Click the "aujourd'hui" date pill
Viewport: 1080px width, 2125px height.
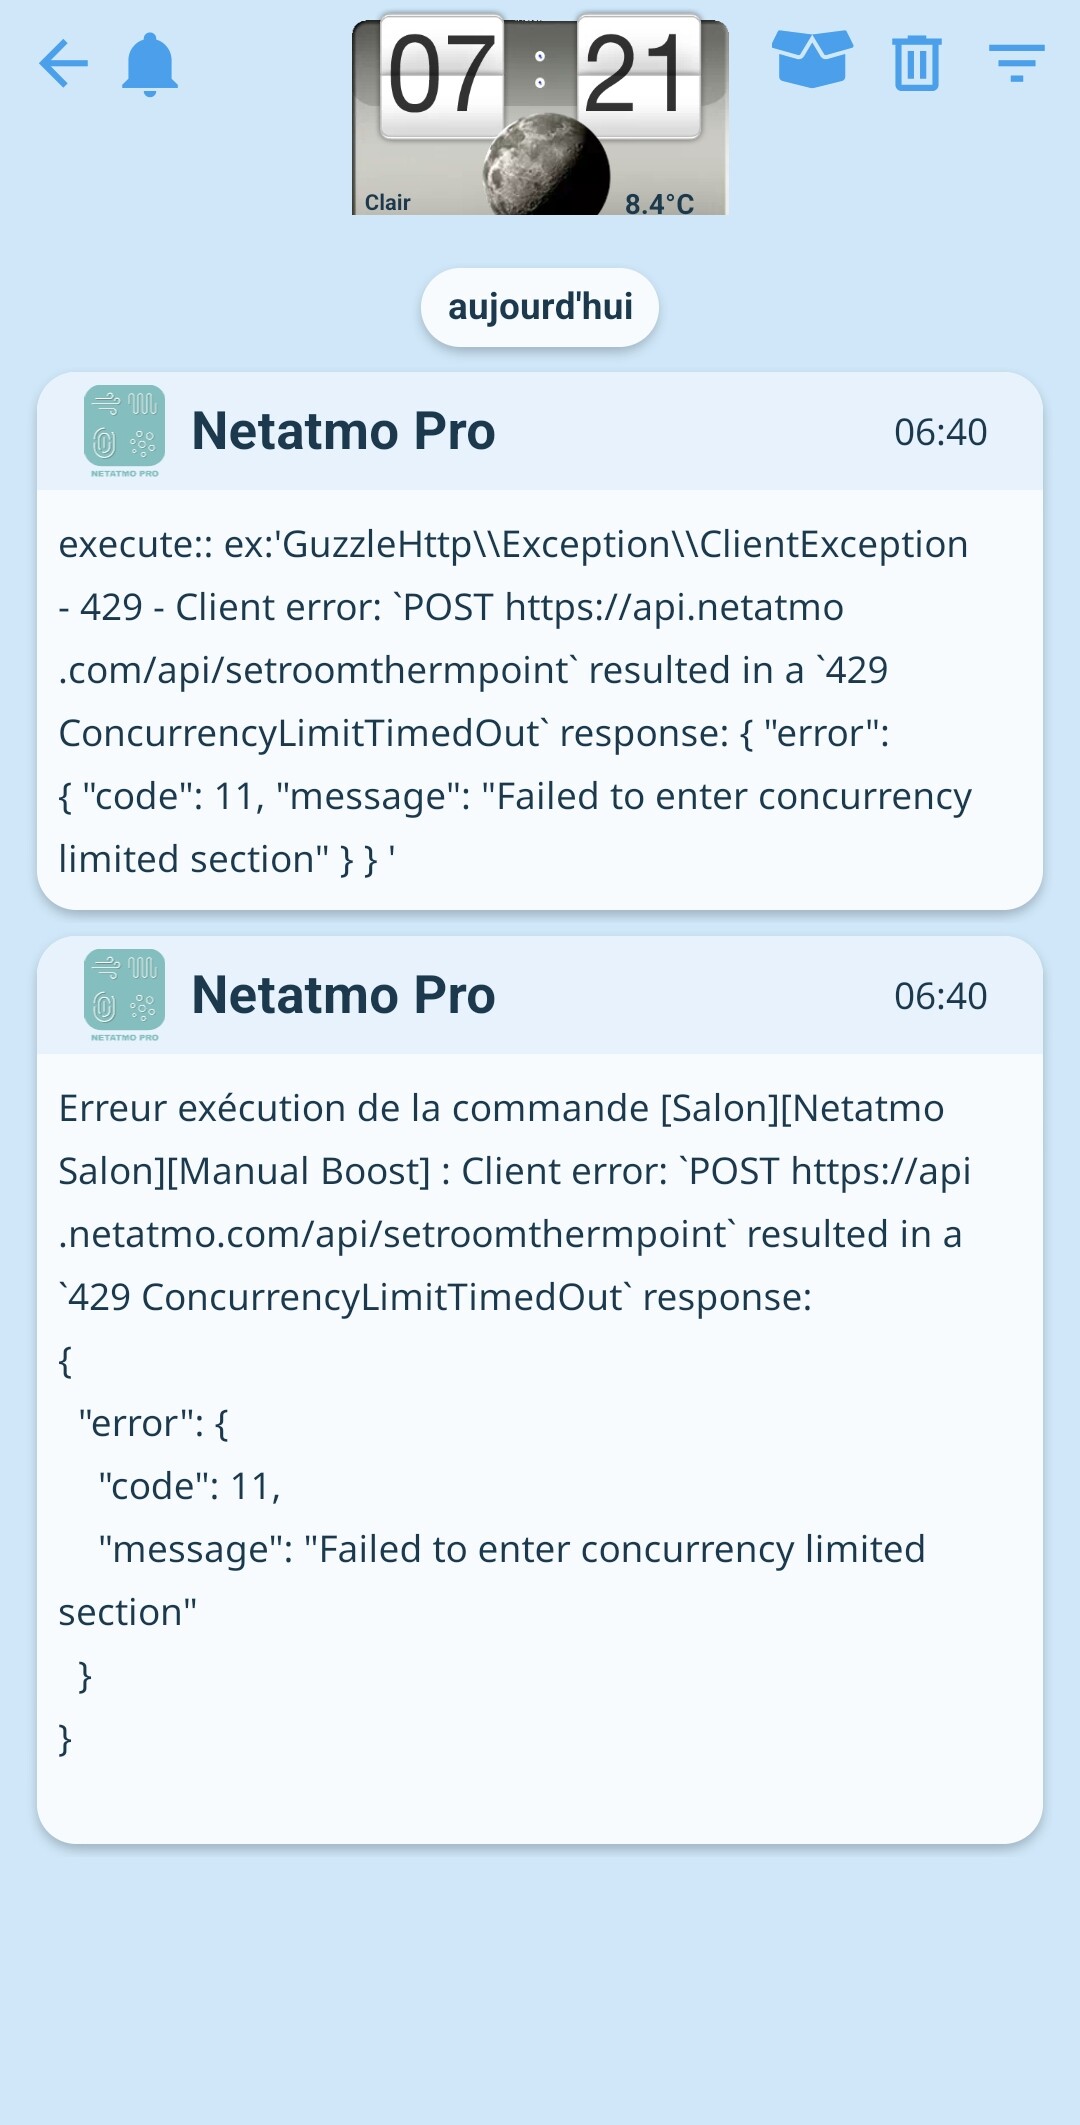(x=540, y=307)
